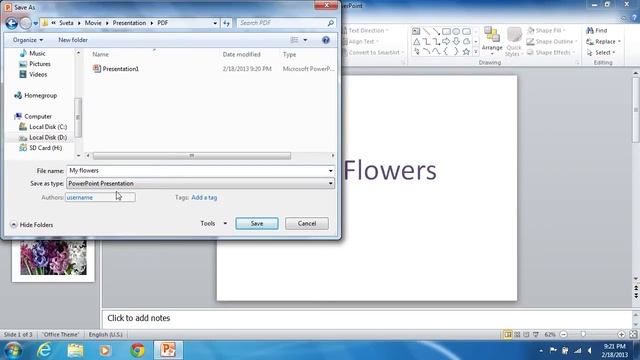
Task: Select the Rounded Rectangle shape in gallery
Action: coord(466,31)
